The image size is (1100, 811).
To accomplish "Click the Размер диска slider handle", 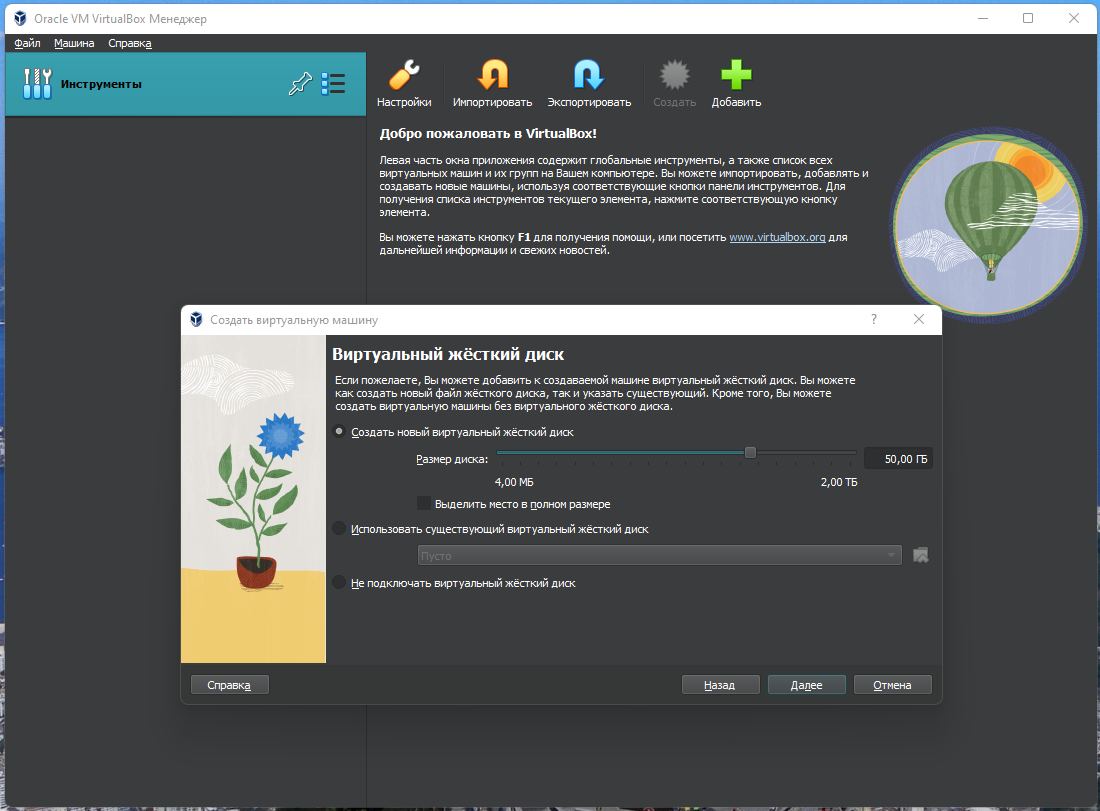I will pos(750,453).
